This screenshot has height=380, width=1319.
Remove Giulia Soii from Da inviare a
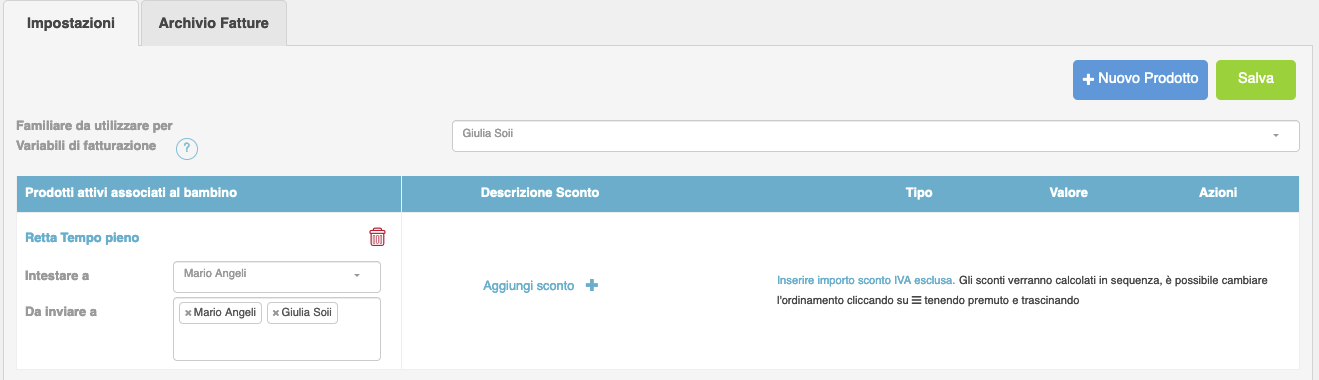coord(276,313)
